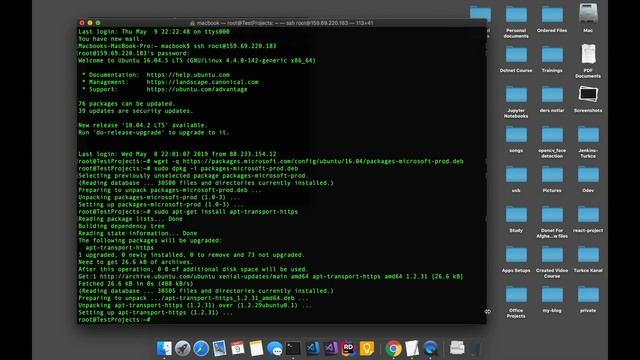
Task: Click the '76 packages can be updated.' line
Action: 127,104
